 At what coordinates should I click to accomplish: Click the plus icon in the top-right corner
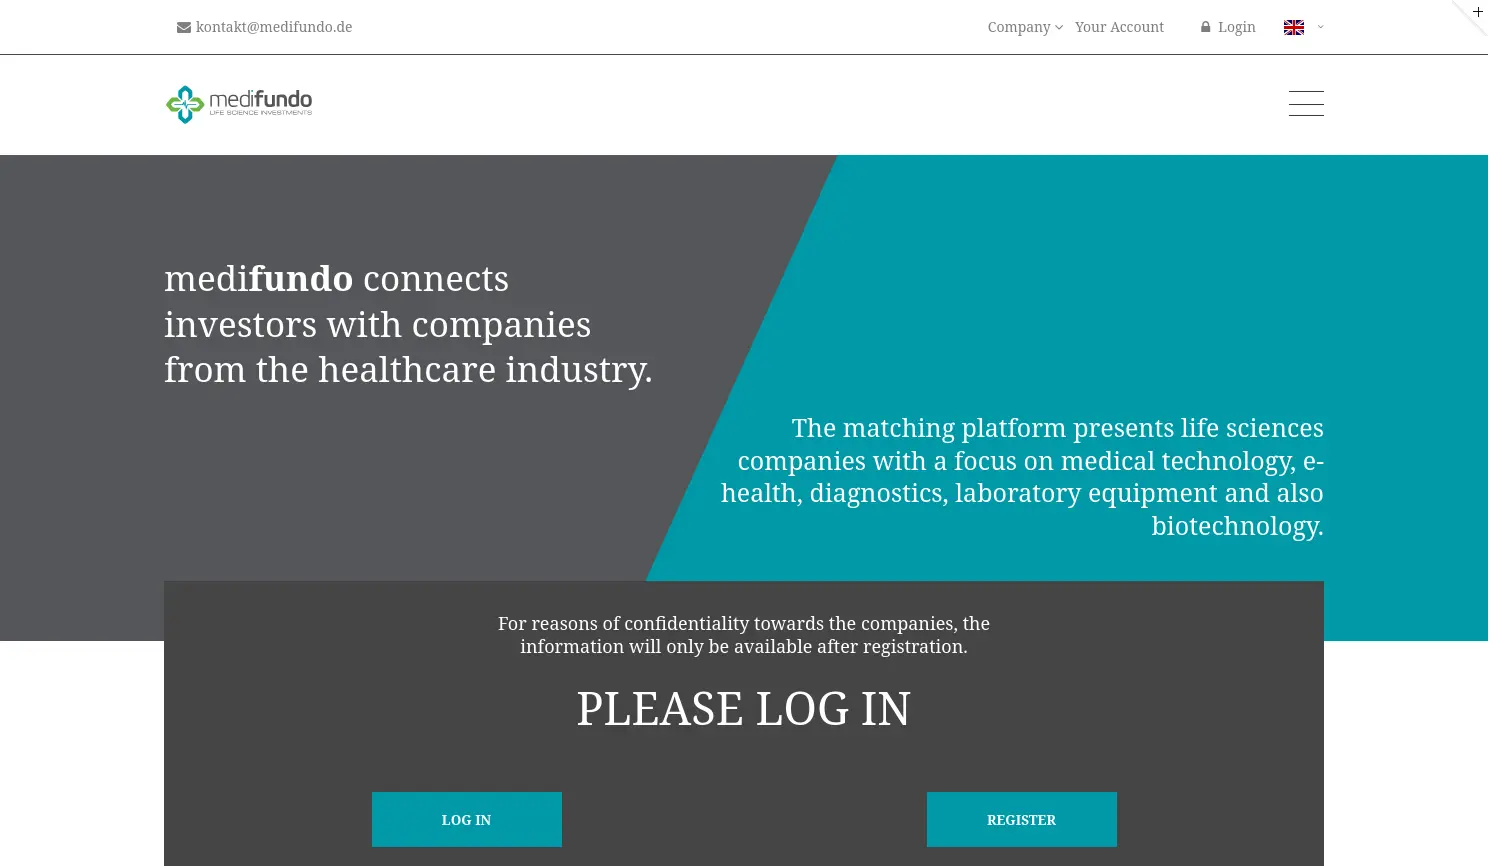(1478, 11)
